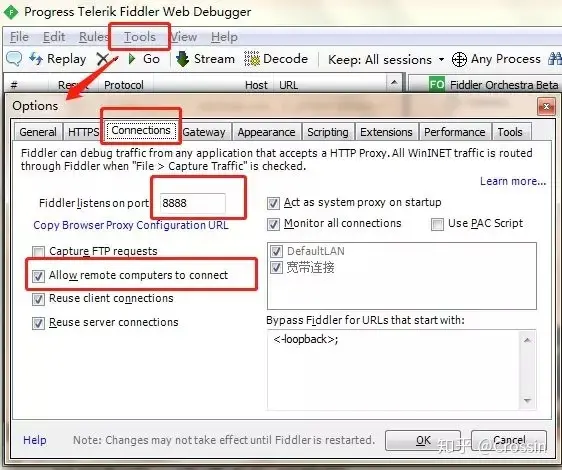Click the session list scroll up arrow

click(394, 83)
